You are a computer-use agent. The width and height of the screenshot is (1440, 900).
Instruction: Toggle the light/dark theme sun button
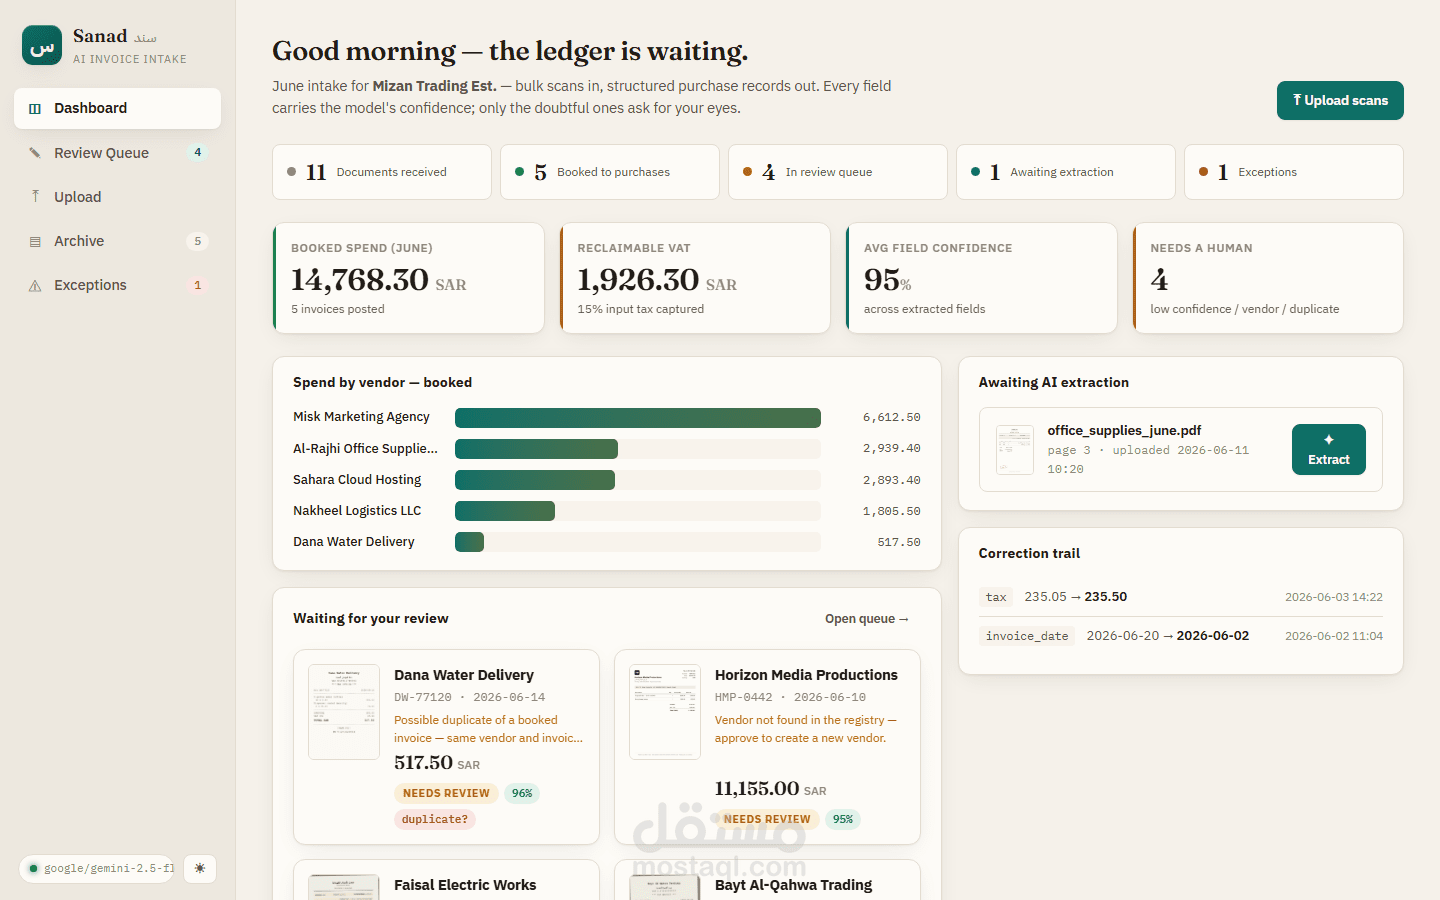(x=200, y=868)
